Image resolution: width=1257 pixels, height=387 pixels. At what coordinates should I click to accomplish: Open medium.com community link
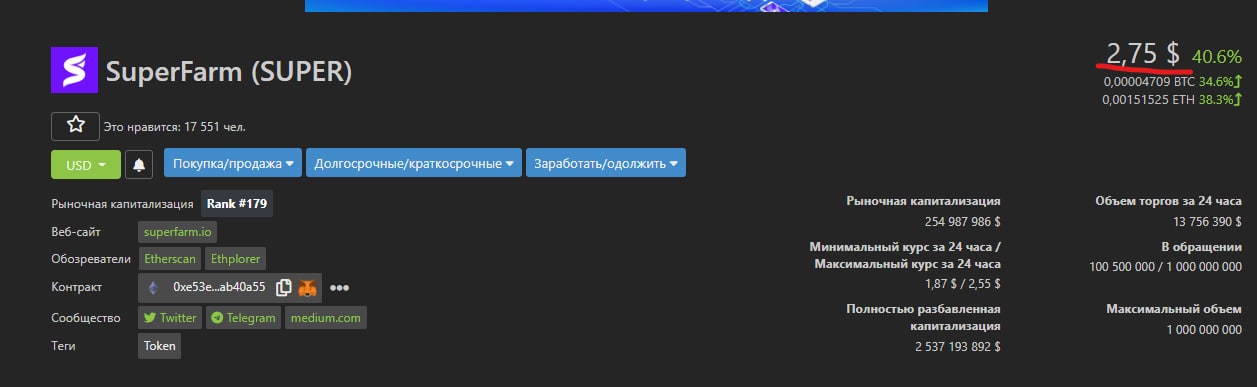326,318
